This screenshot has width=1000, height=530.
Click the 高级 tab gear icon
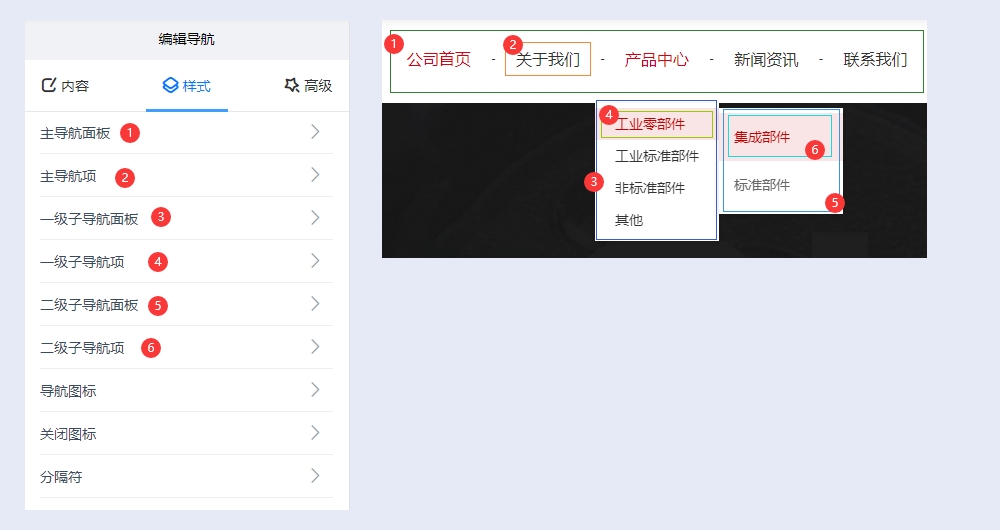[292, 86]
